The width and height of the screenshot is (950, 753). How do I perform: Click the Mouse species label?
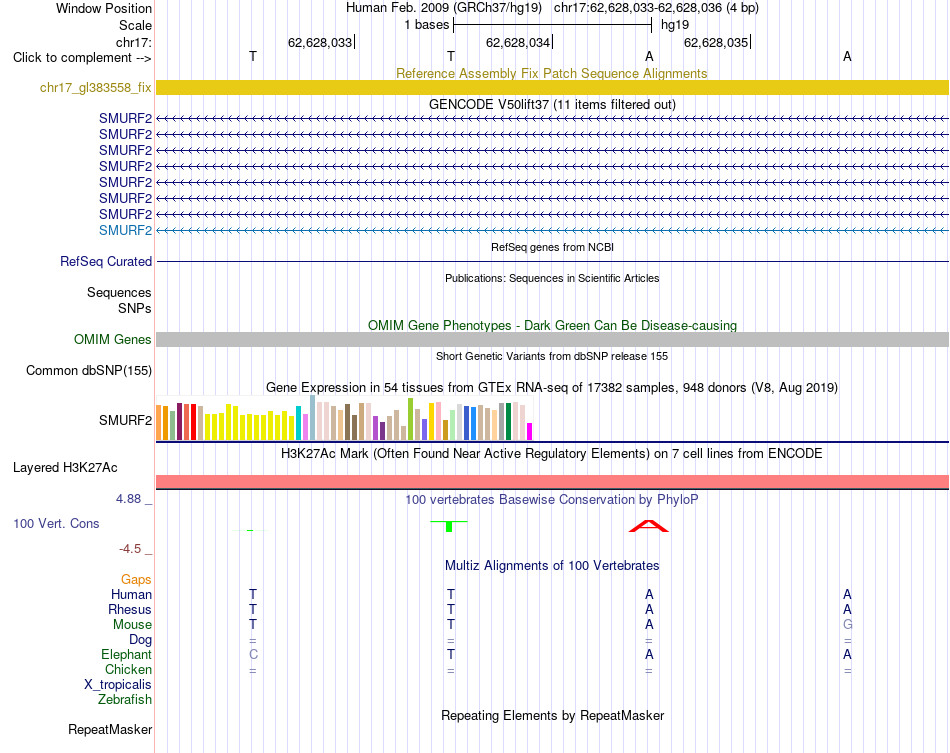132,625
